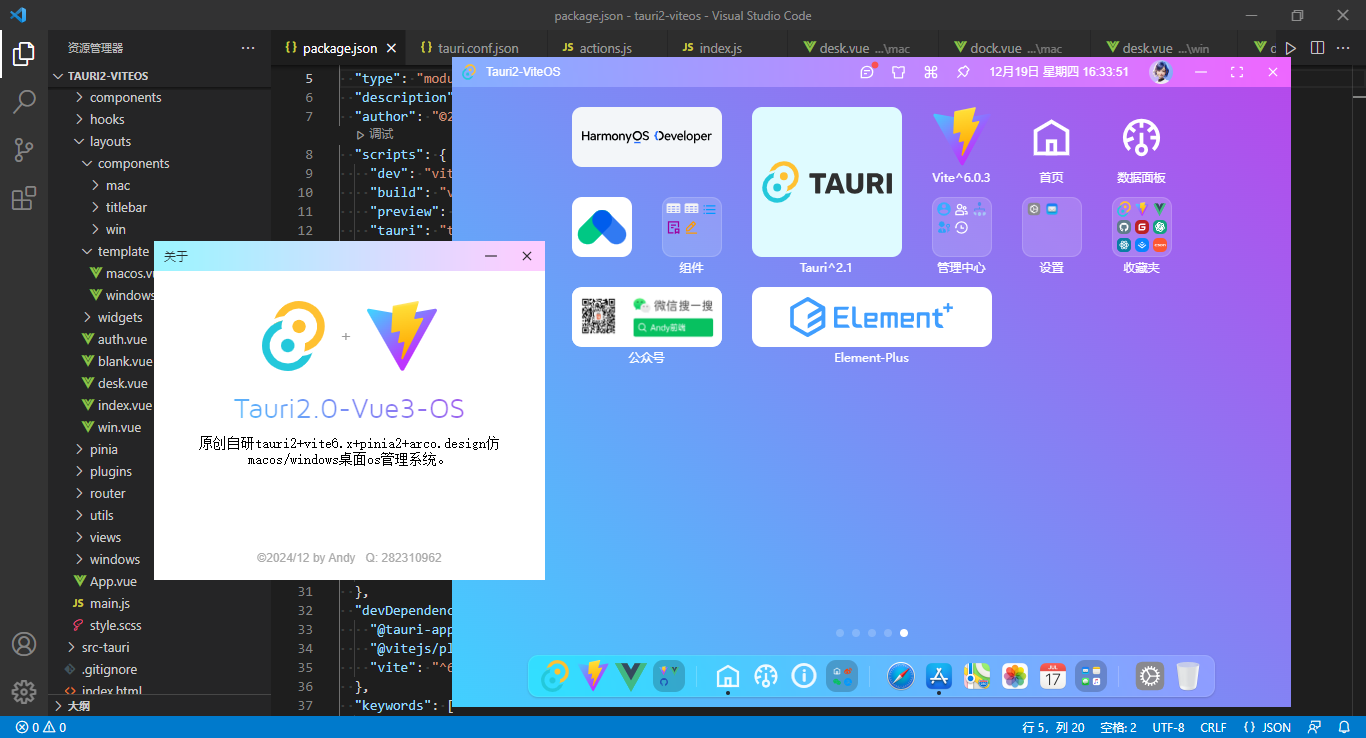Launch the App Store dock icon
The width and height of the screenshot is (1366, 738).
(x=938, y=677)
